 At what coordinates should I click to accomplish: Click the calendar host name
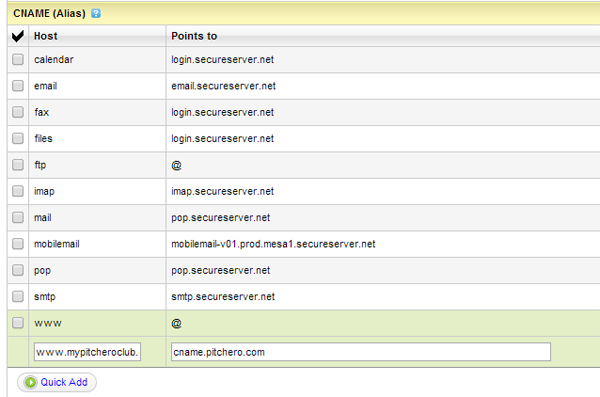pos(54,60)
